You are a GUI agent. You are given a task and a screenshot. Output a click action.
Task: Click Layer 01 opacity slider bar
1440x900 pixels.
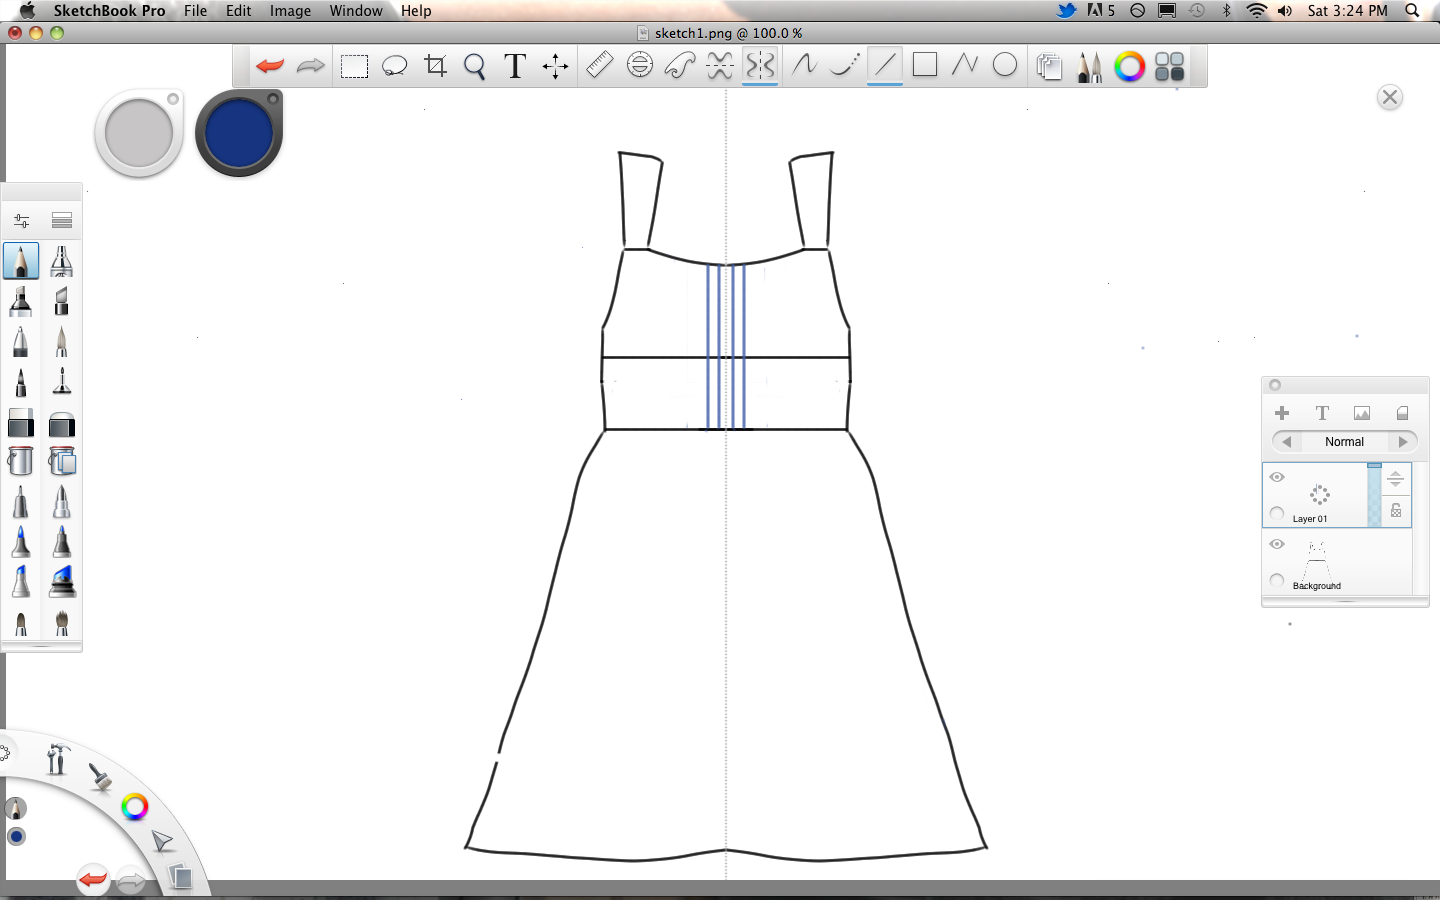[x=1374, y=495]
